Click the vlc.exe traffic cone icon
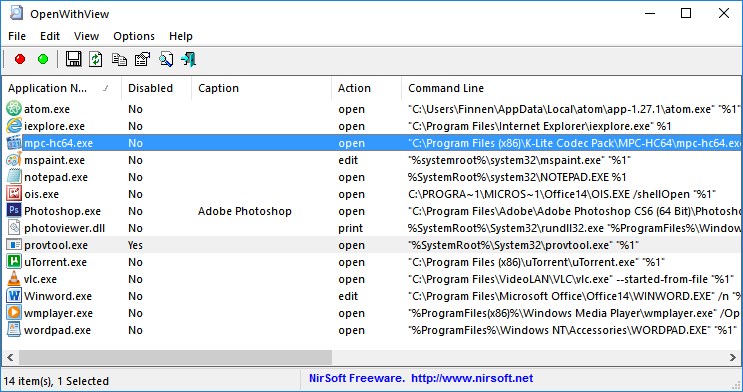Image resolution: width=743 pixels, height=392 pixels. [14, 279]
